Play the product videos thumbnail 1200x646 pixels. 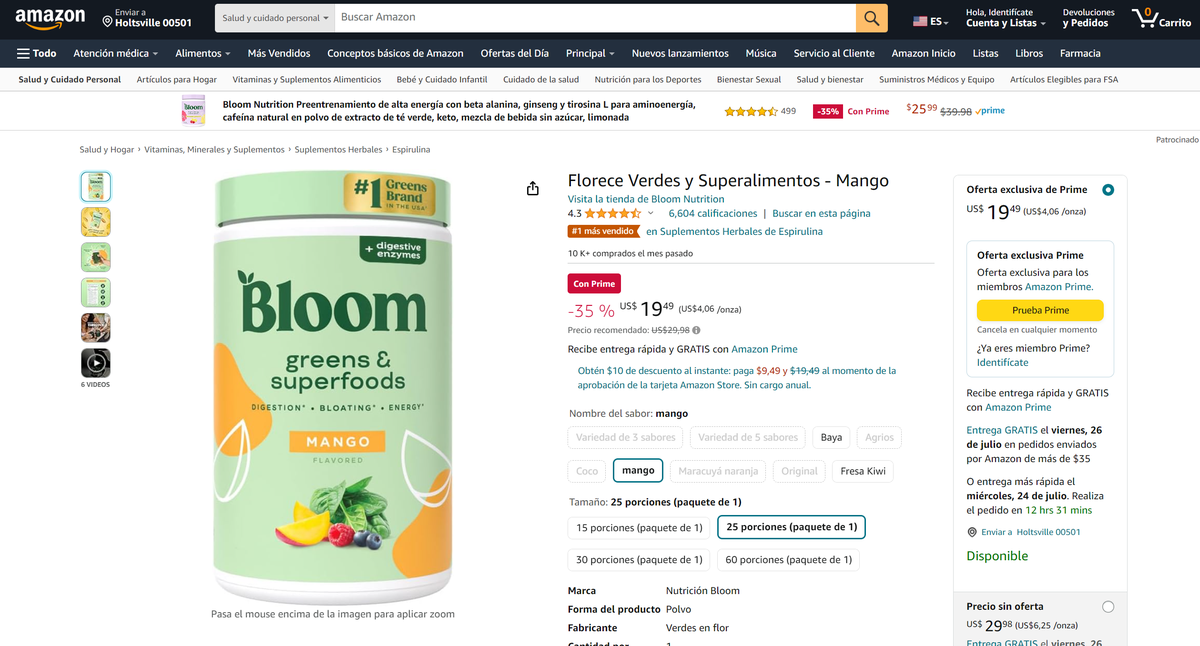pyautogui.click(x=95, y=363)
